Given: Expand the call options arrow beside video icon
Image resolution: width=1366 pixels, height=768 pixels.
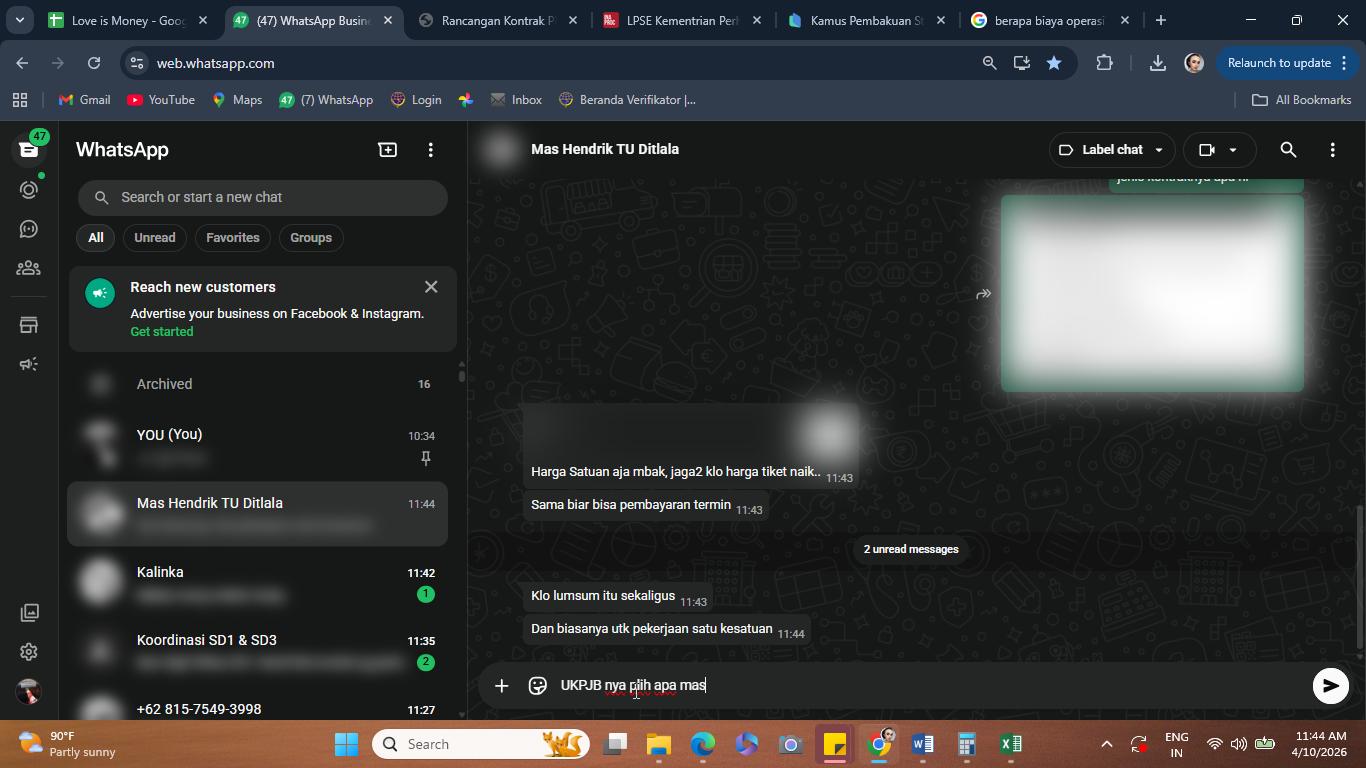Looking at the screenshot, I should [1233, 150].
